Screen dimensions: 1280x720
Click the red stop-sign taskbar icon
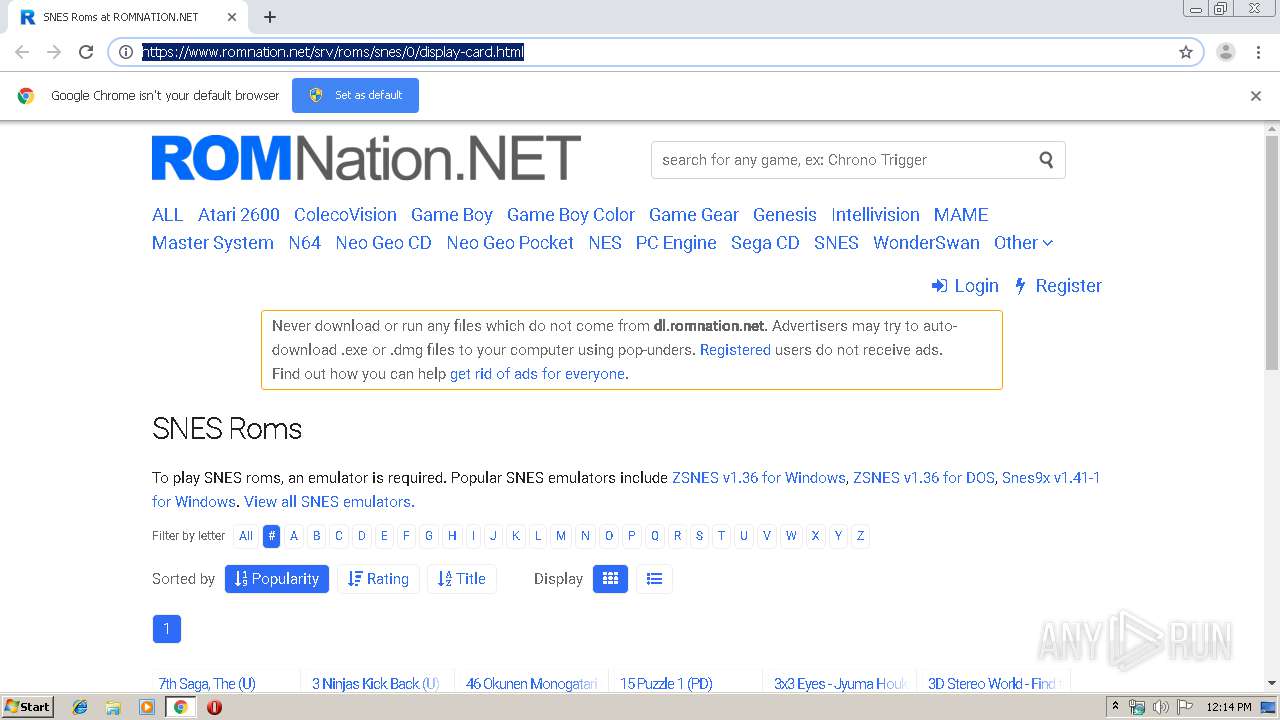[214, 707]
